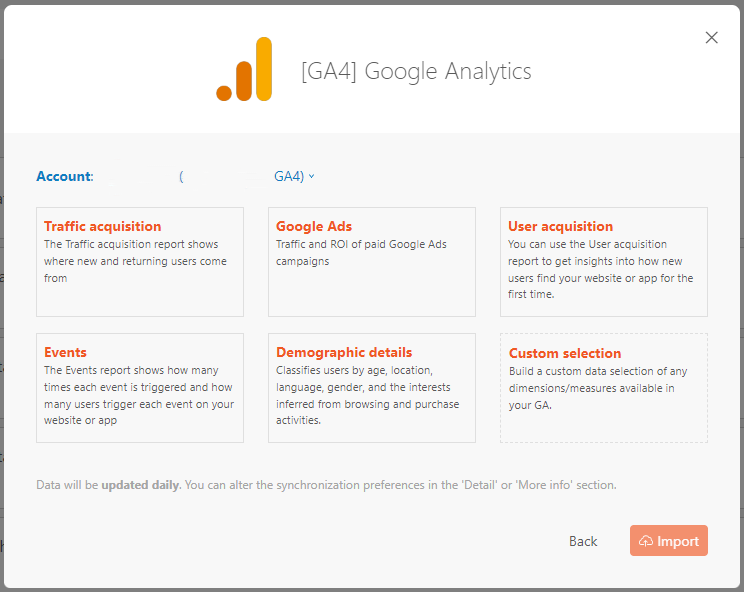Click the [GA4] Google Analytics title
The image size is (744, 592).
(x=416, y=72)
